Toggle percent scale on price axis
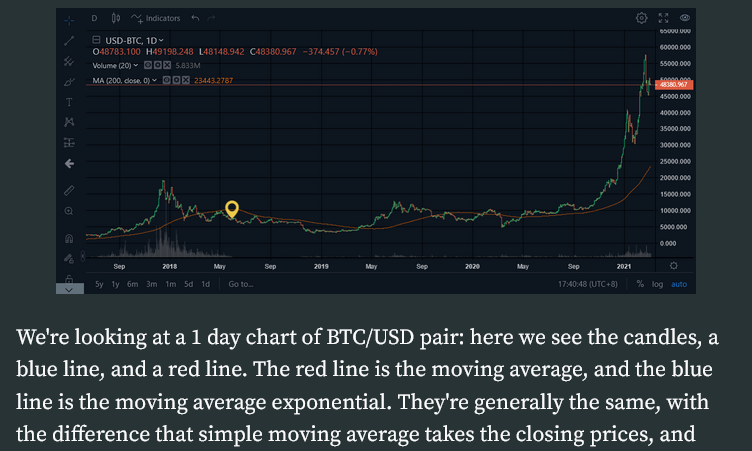 tap(640, 284)
